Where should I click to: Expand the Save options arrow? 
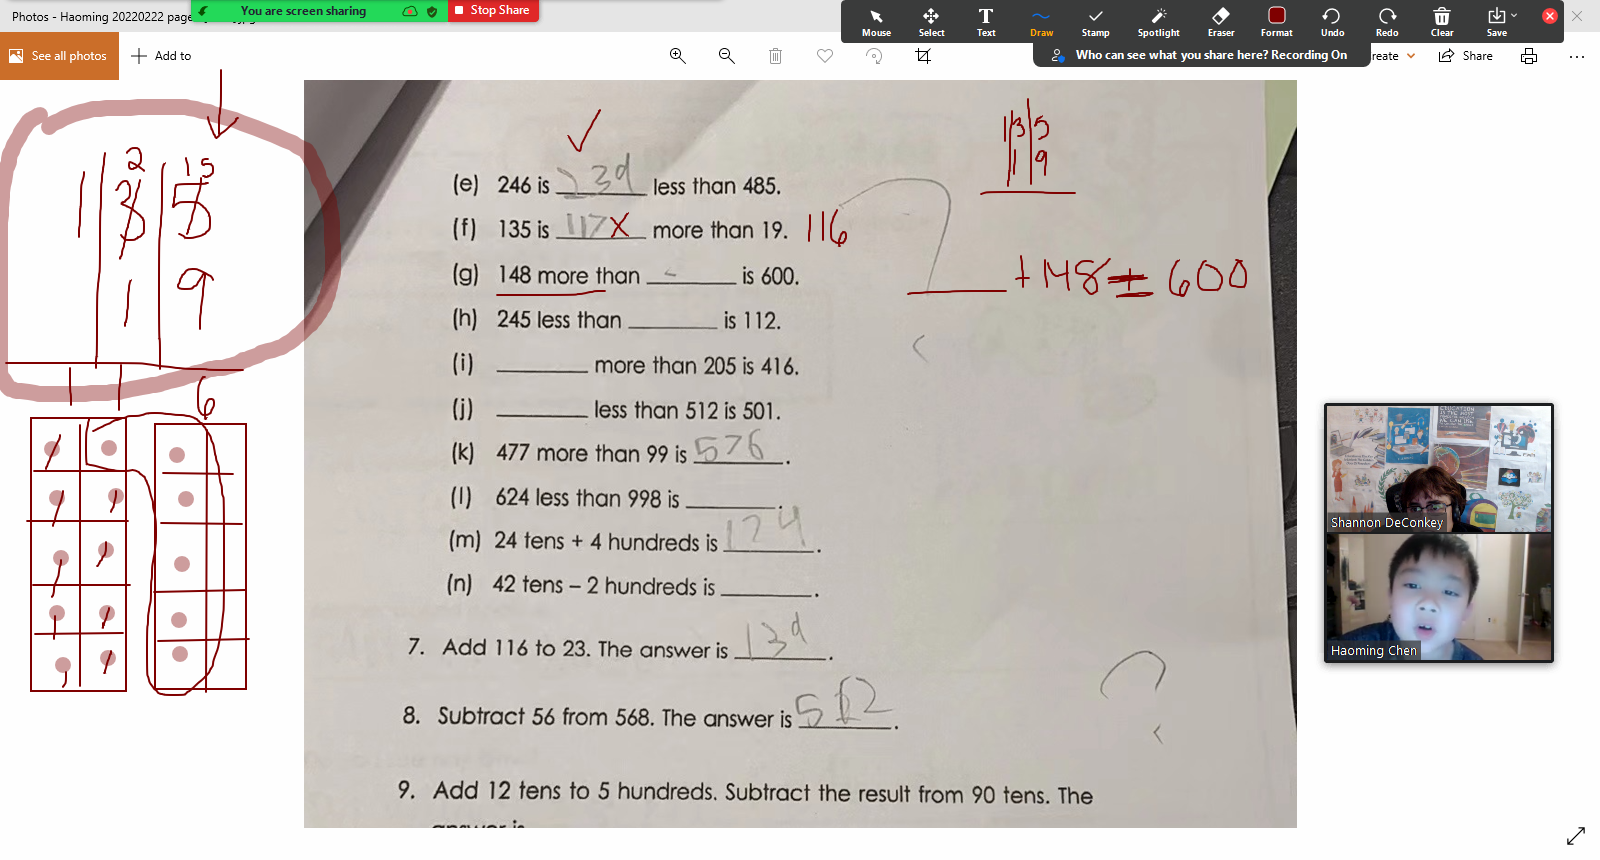coord(1514,15)
